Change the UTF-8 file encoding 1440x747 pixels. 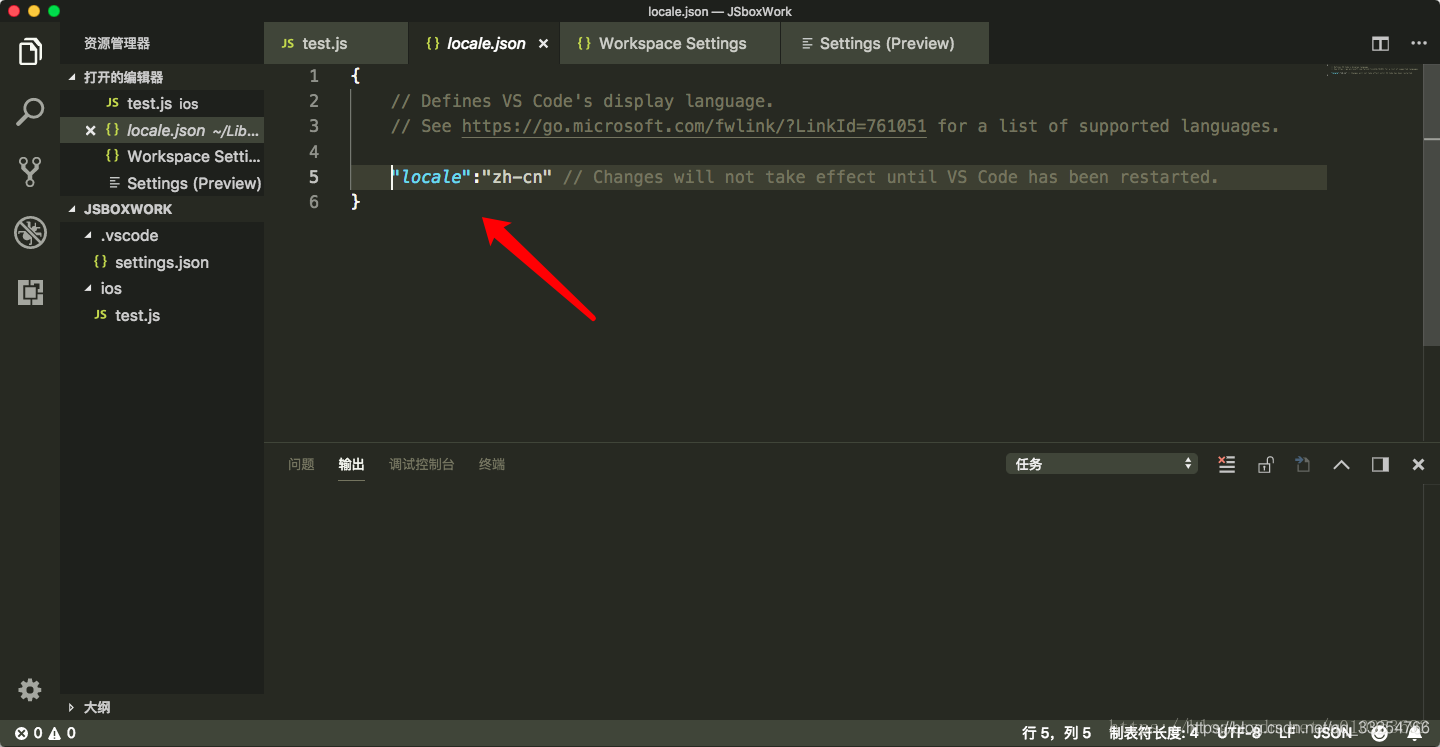1239,733
